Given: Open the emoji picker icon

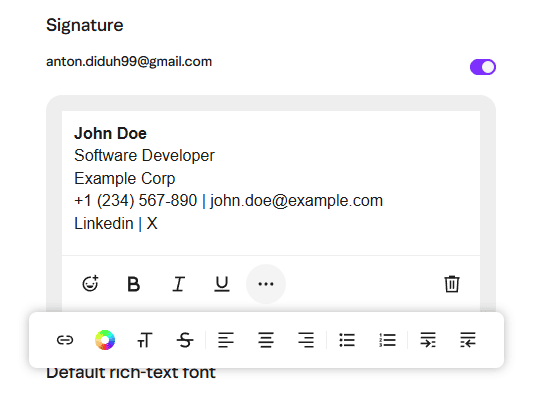Looking at the screenshot, I should click(x=90, y=283).
